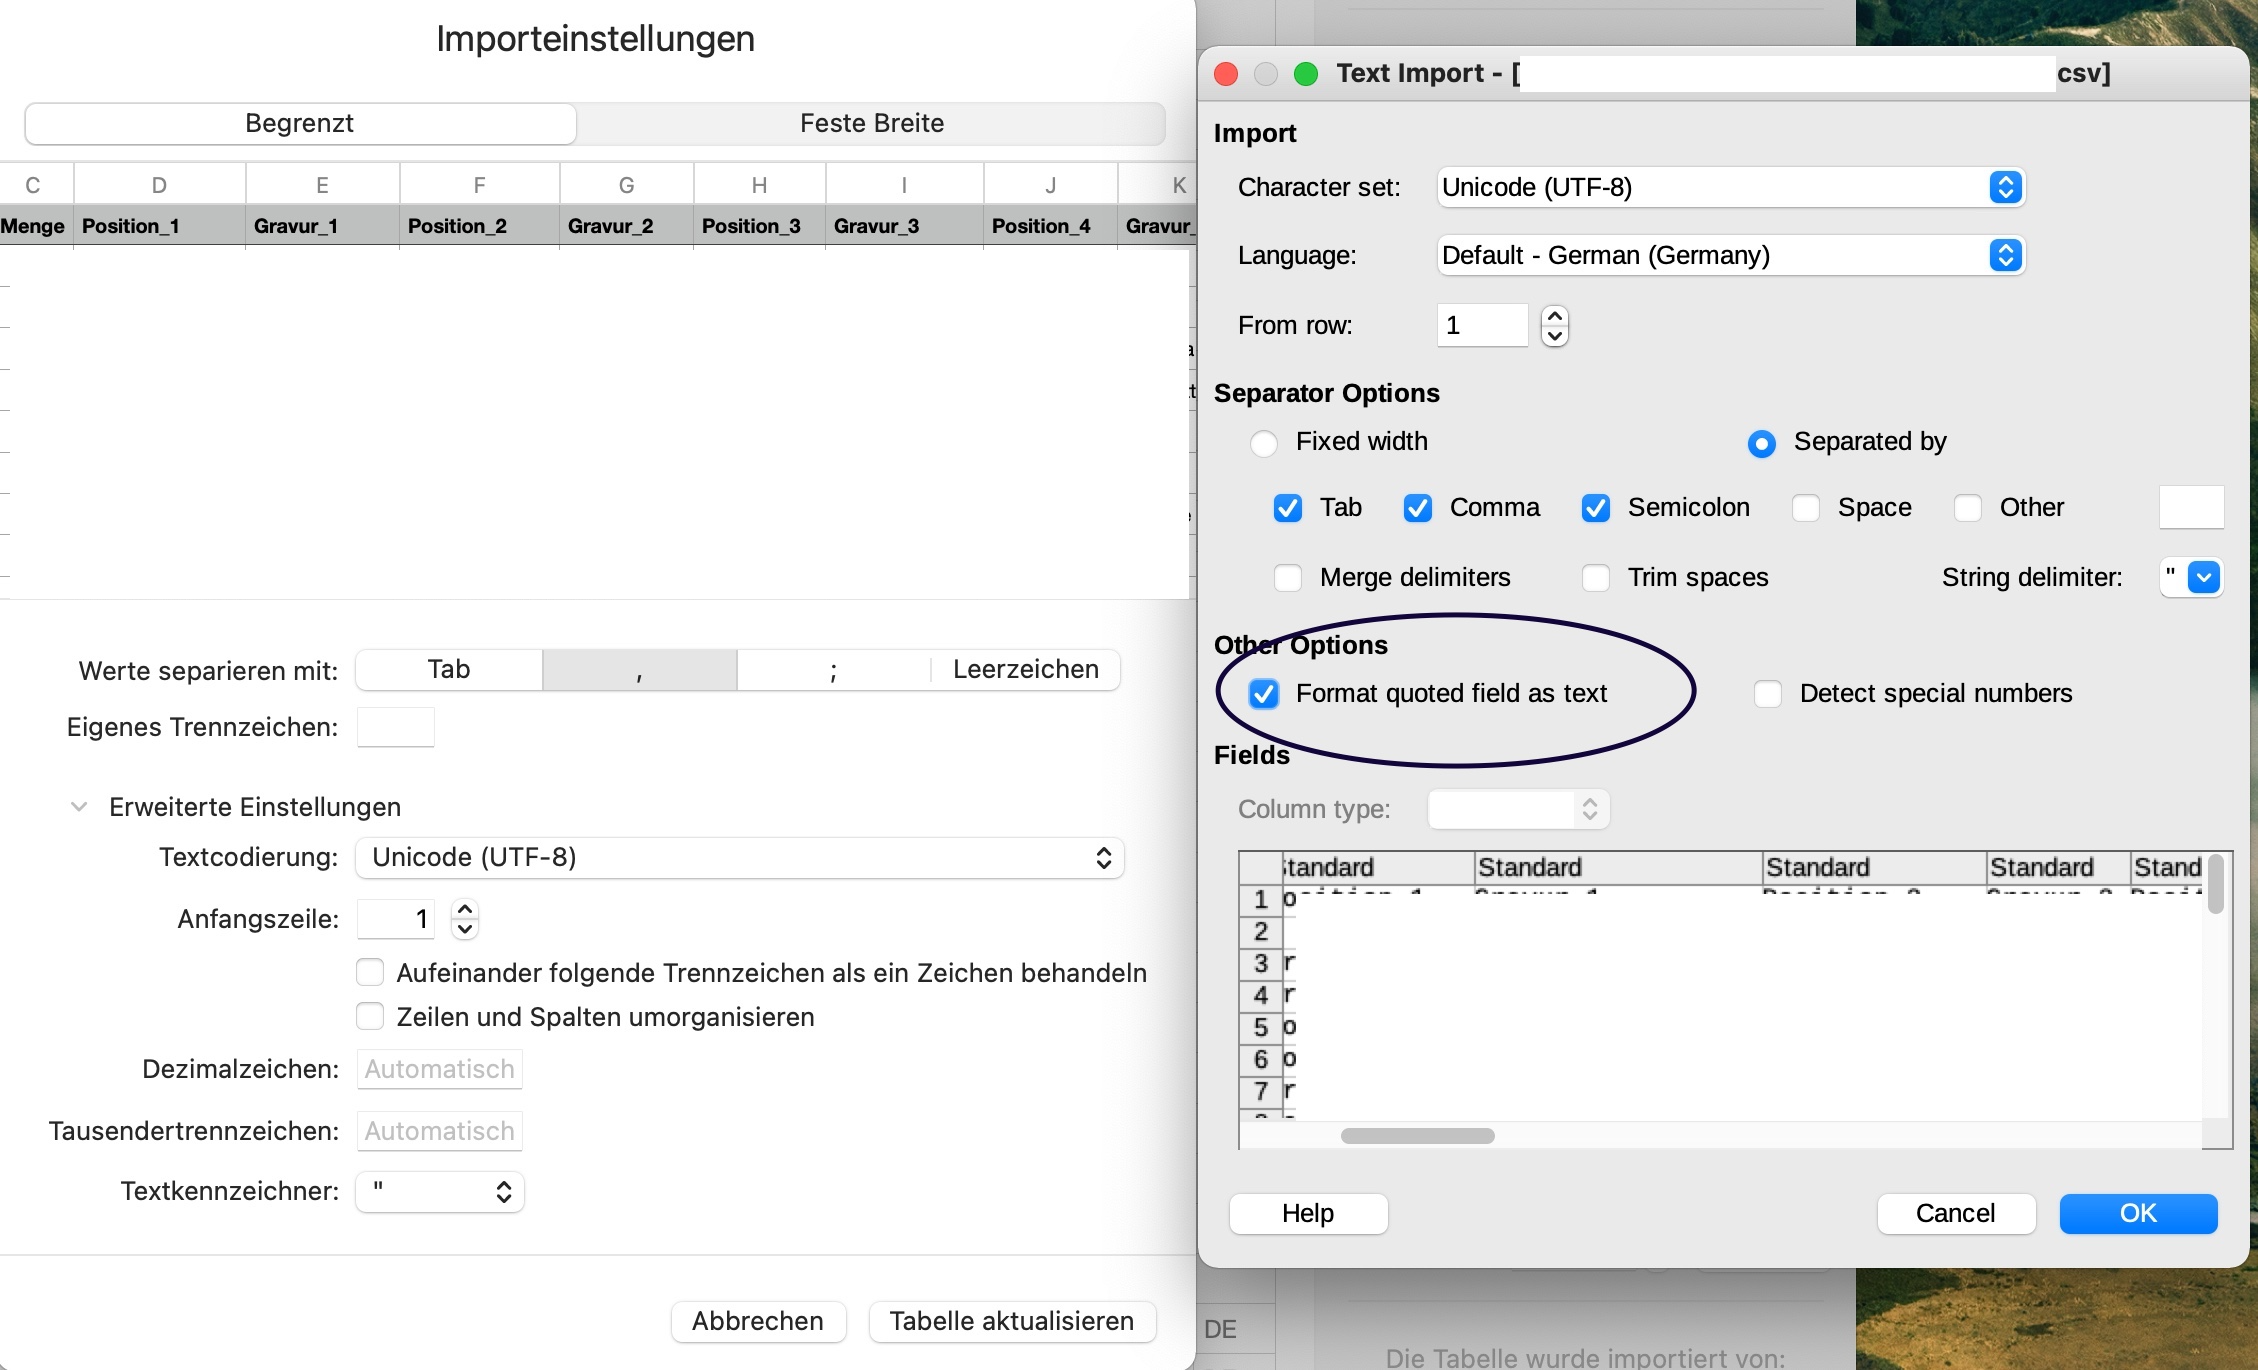Open the String delimiter dropdown arrow
Screen dimensions: 2258x1370
2203,577
